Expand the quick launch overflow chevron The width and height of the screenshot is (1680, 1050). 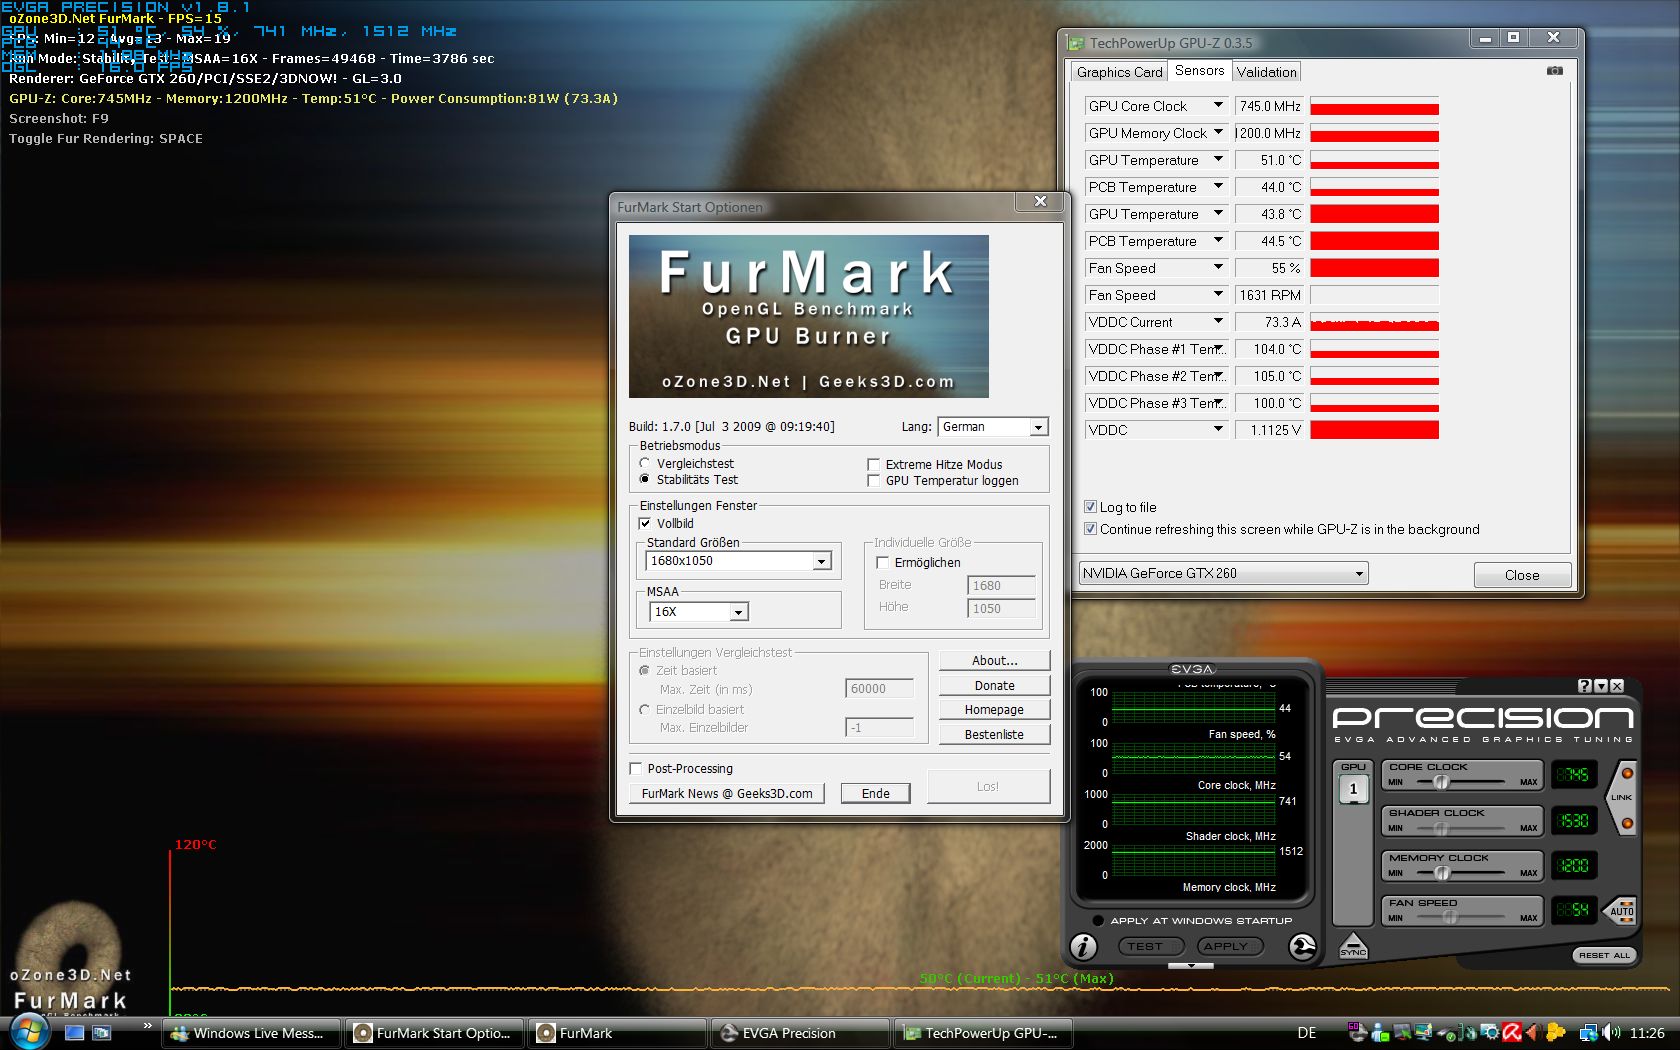coord(148,1026)
